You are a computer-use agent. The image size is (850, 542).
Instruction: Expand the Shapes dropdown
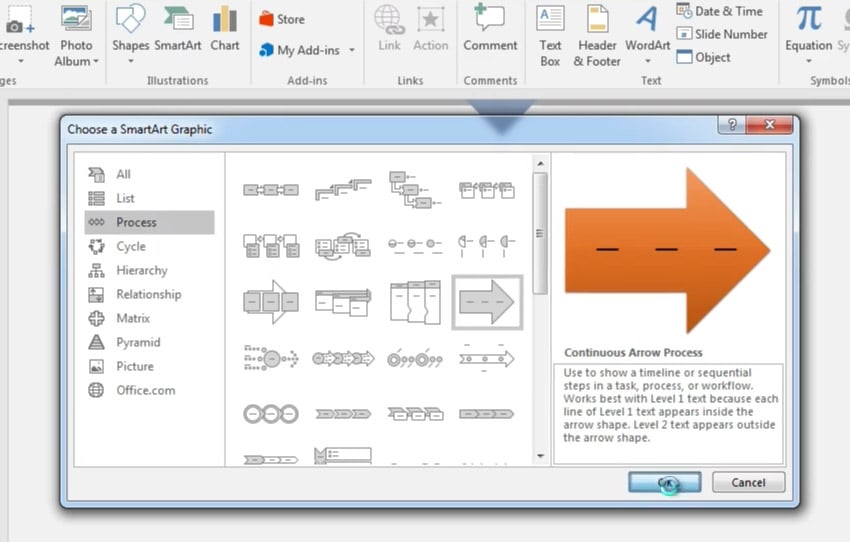pos(131,61)
